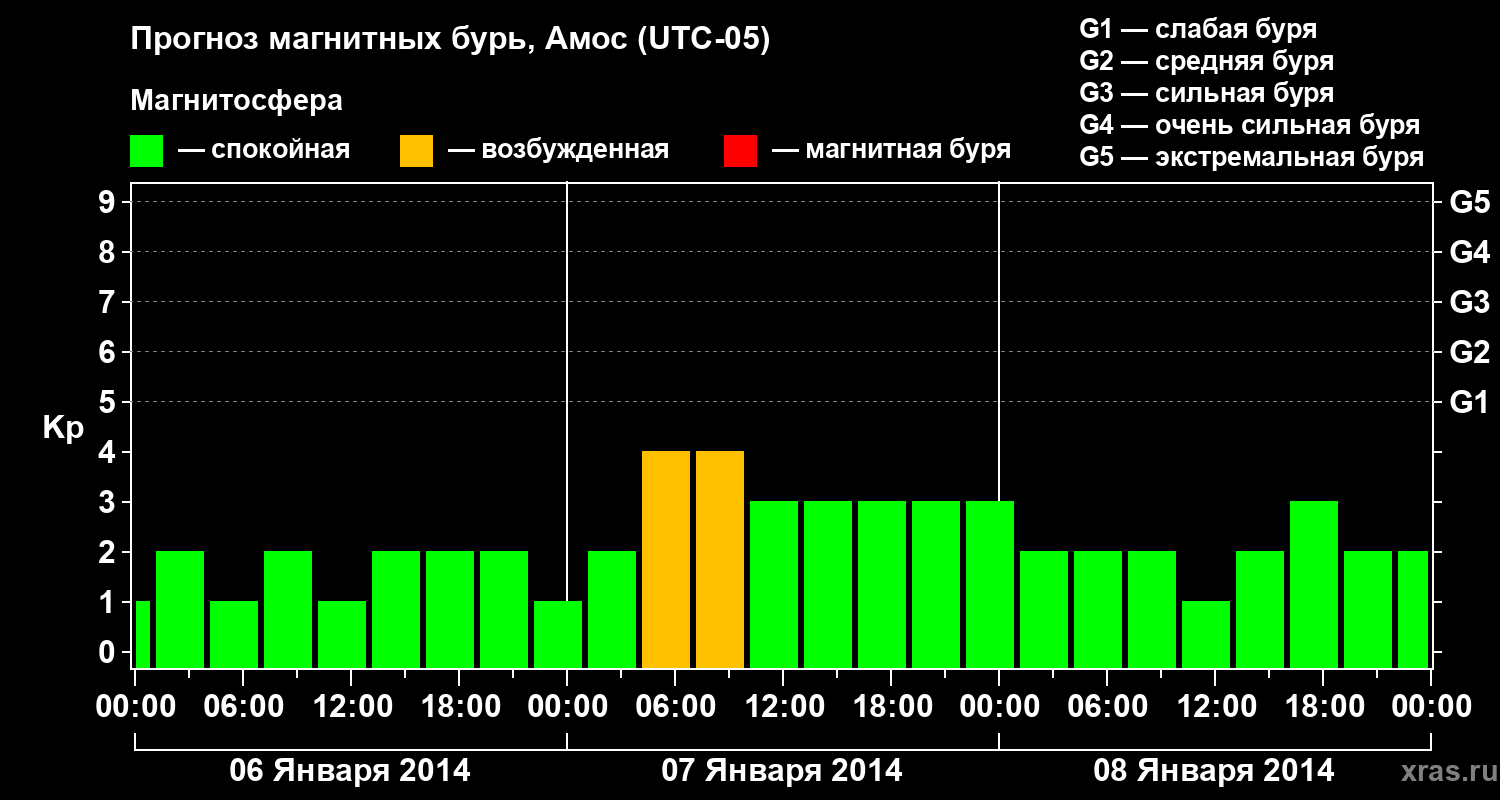Click the red 'магнитная буря' legend swatch

tap(740, 151)
